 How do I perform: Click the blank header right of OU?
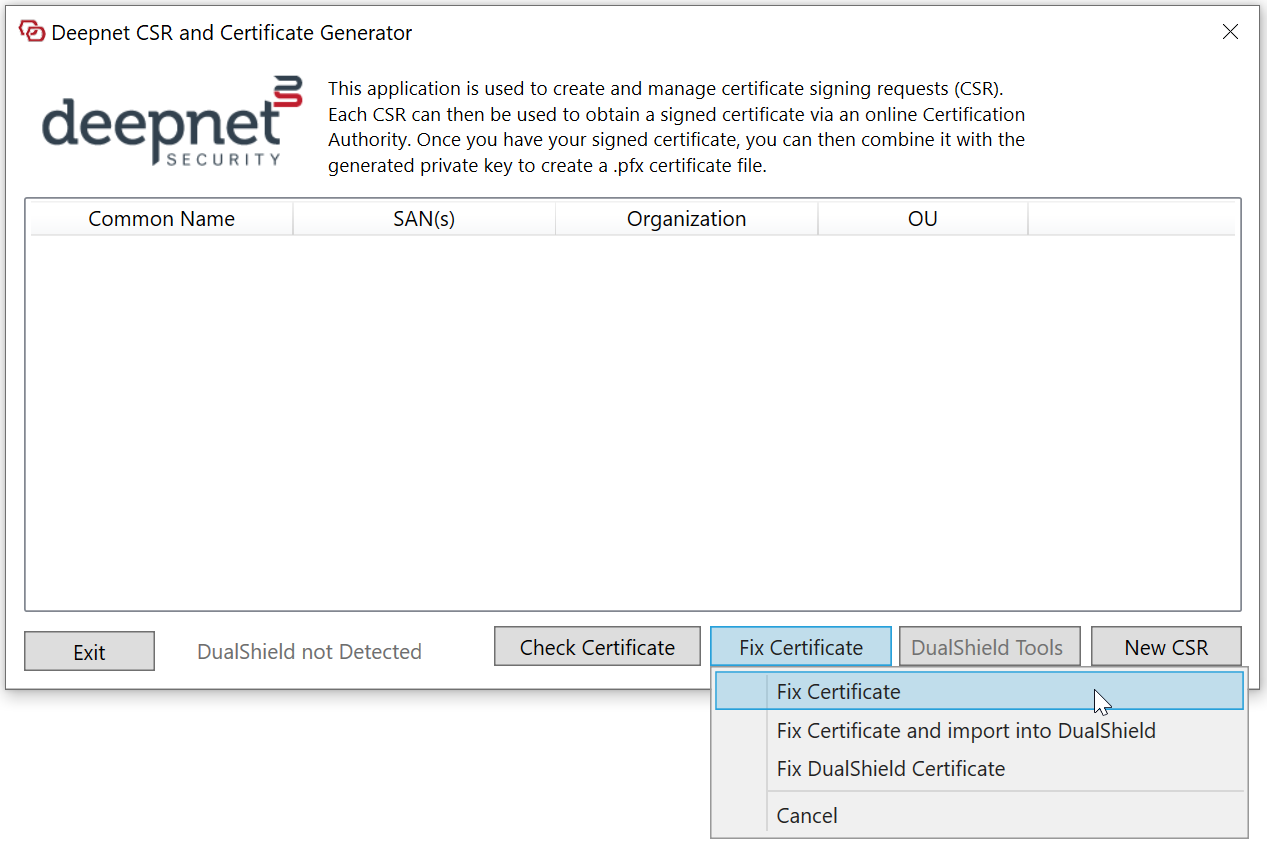[x=1130, y=219]
